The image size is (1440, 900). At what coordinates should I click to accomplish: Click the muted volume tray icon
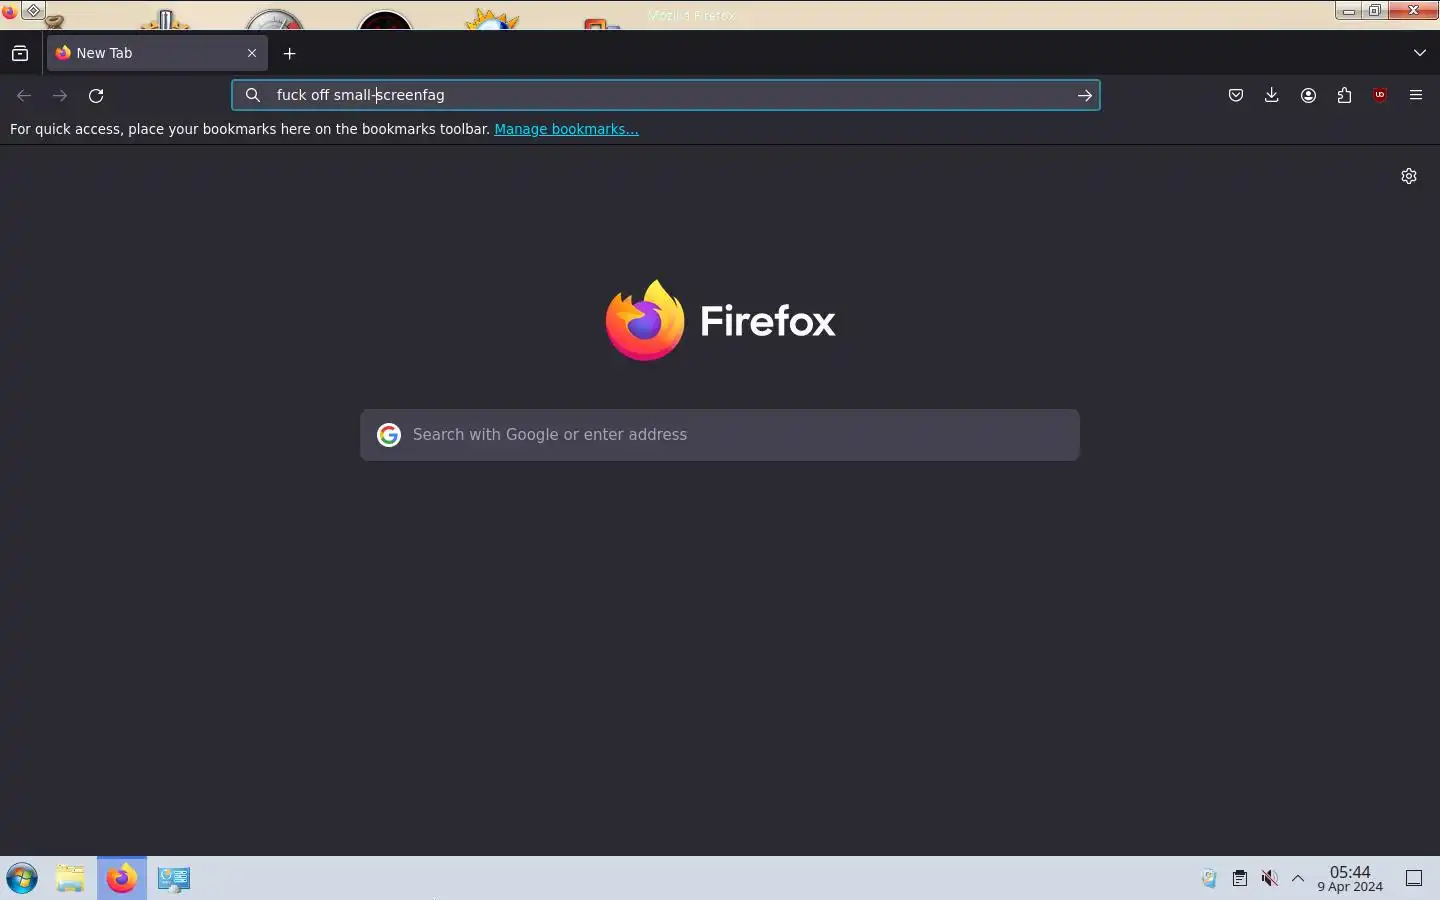click(x=1269, y=878)
